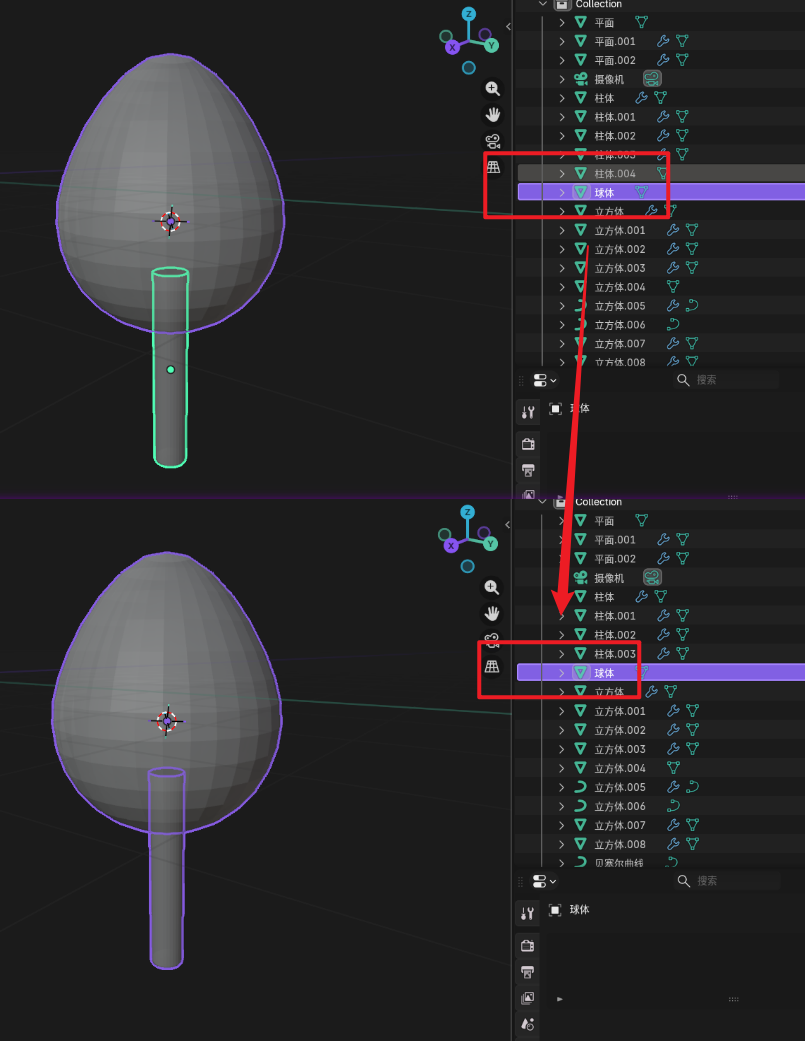Click the mesh data icon beside 柱体.004
Viewport: 805px width, 1041px height.
(660, 174)
